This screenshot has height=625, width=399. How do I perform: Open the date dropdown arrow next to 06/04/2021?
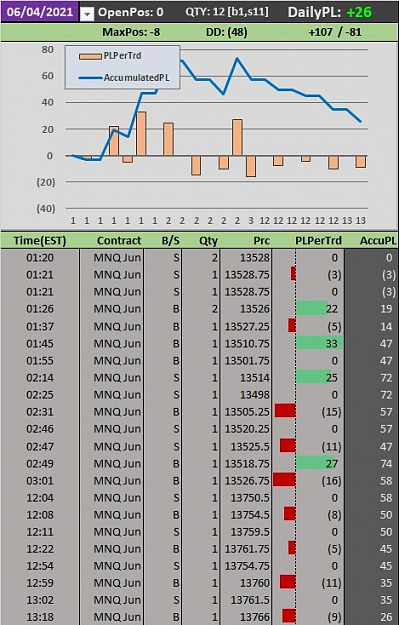coord(87,14)
